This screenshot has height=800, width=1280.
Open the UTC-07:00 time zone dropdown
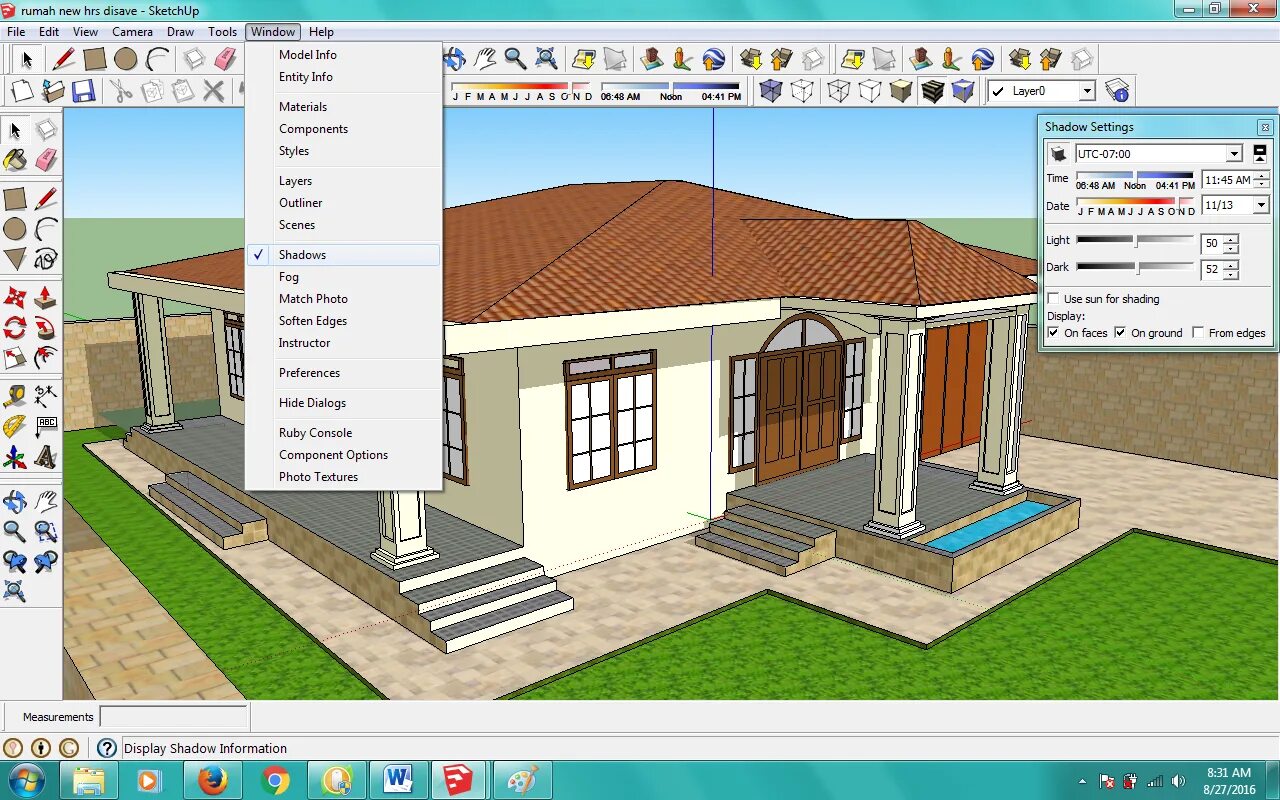click(1234, 154)
